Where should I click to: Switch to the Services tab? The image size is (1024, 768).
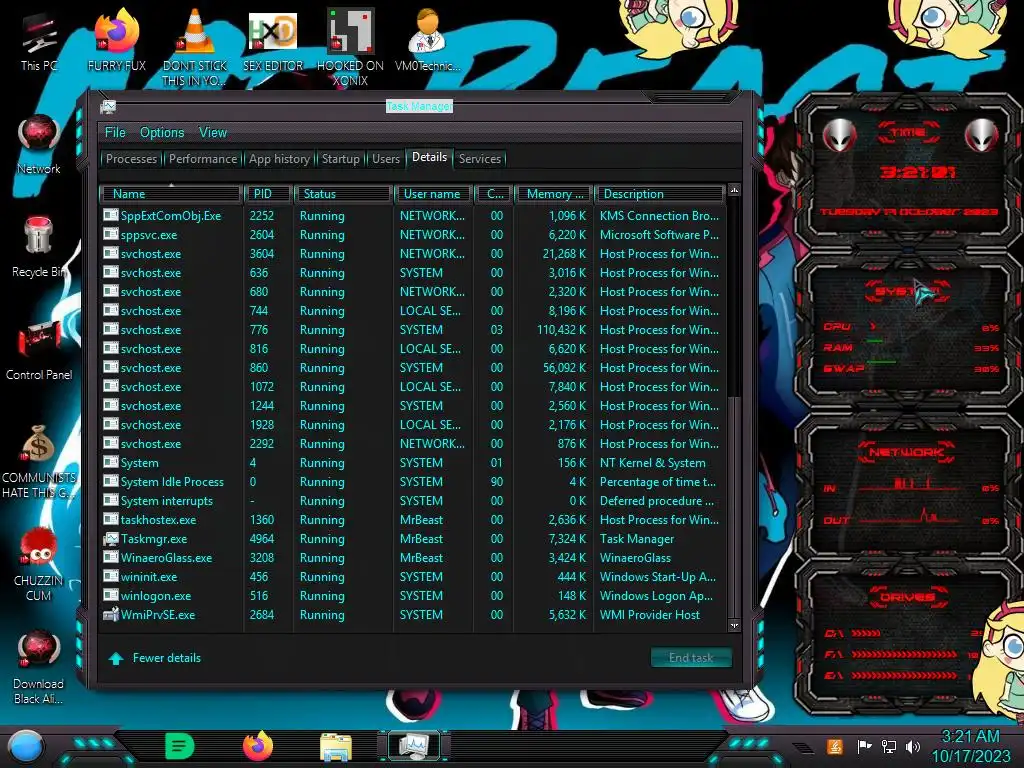click(479, 159)
